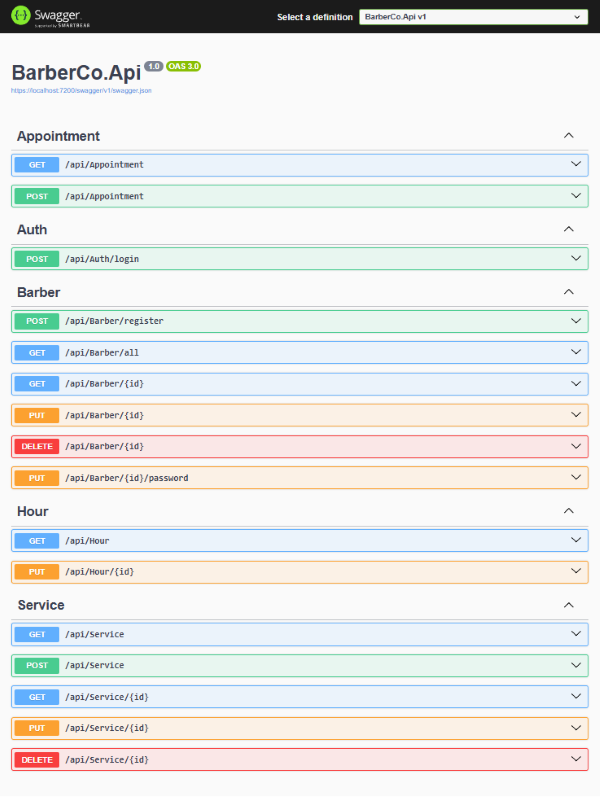This screenshot has width=600, height=797.
Task: Click the arrow on GET /api/Barber/all
Action: (x=575, y=353)
